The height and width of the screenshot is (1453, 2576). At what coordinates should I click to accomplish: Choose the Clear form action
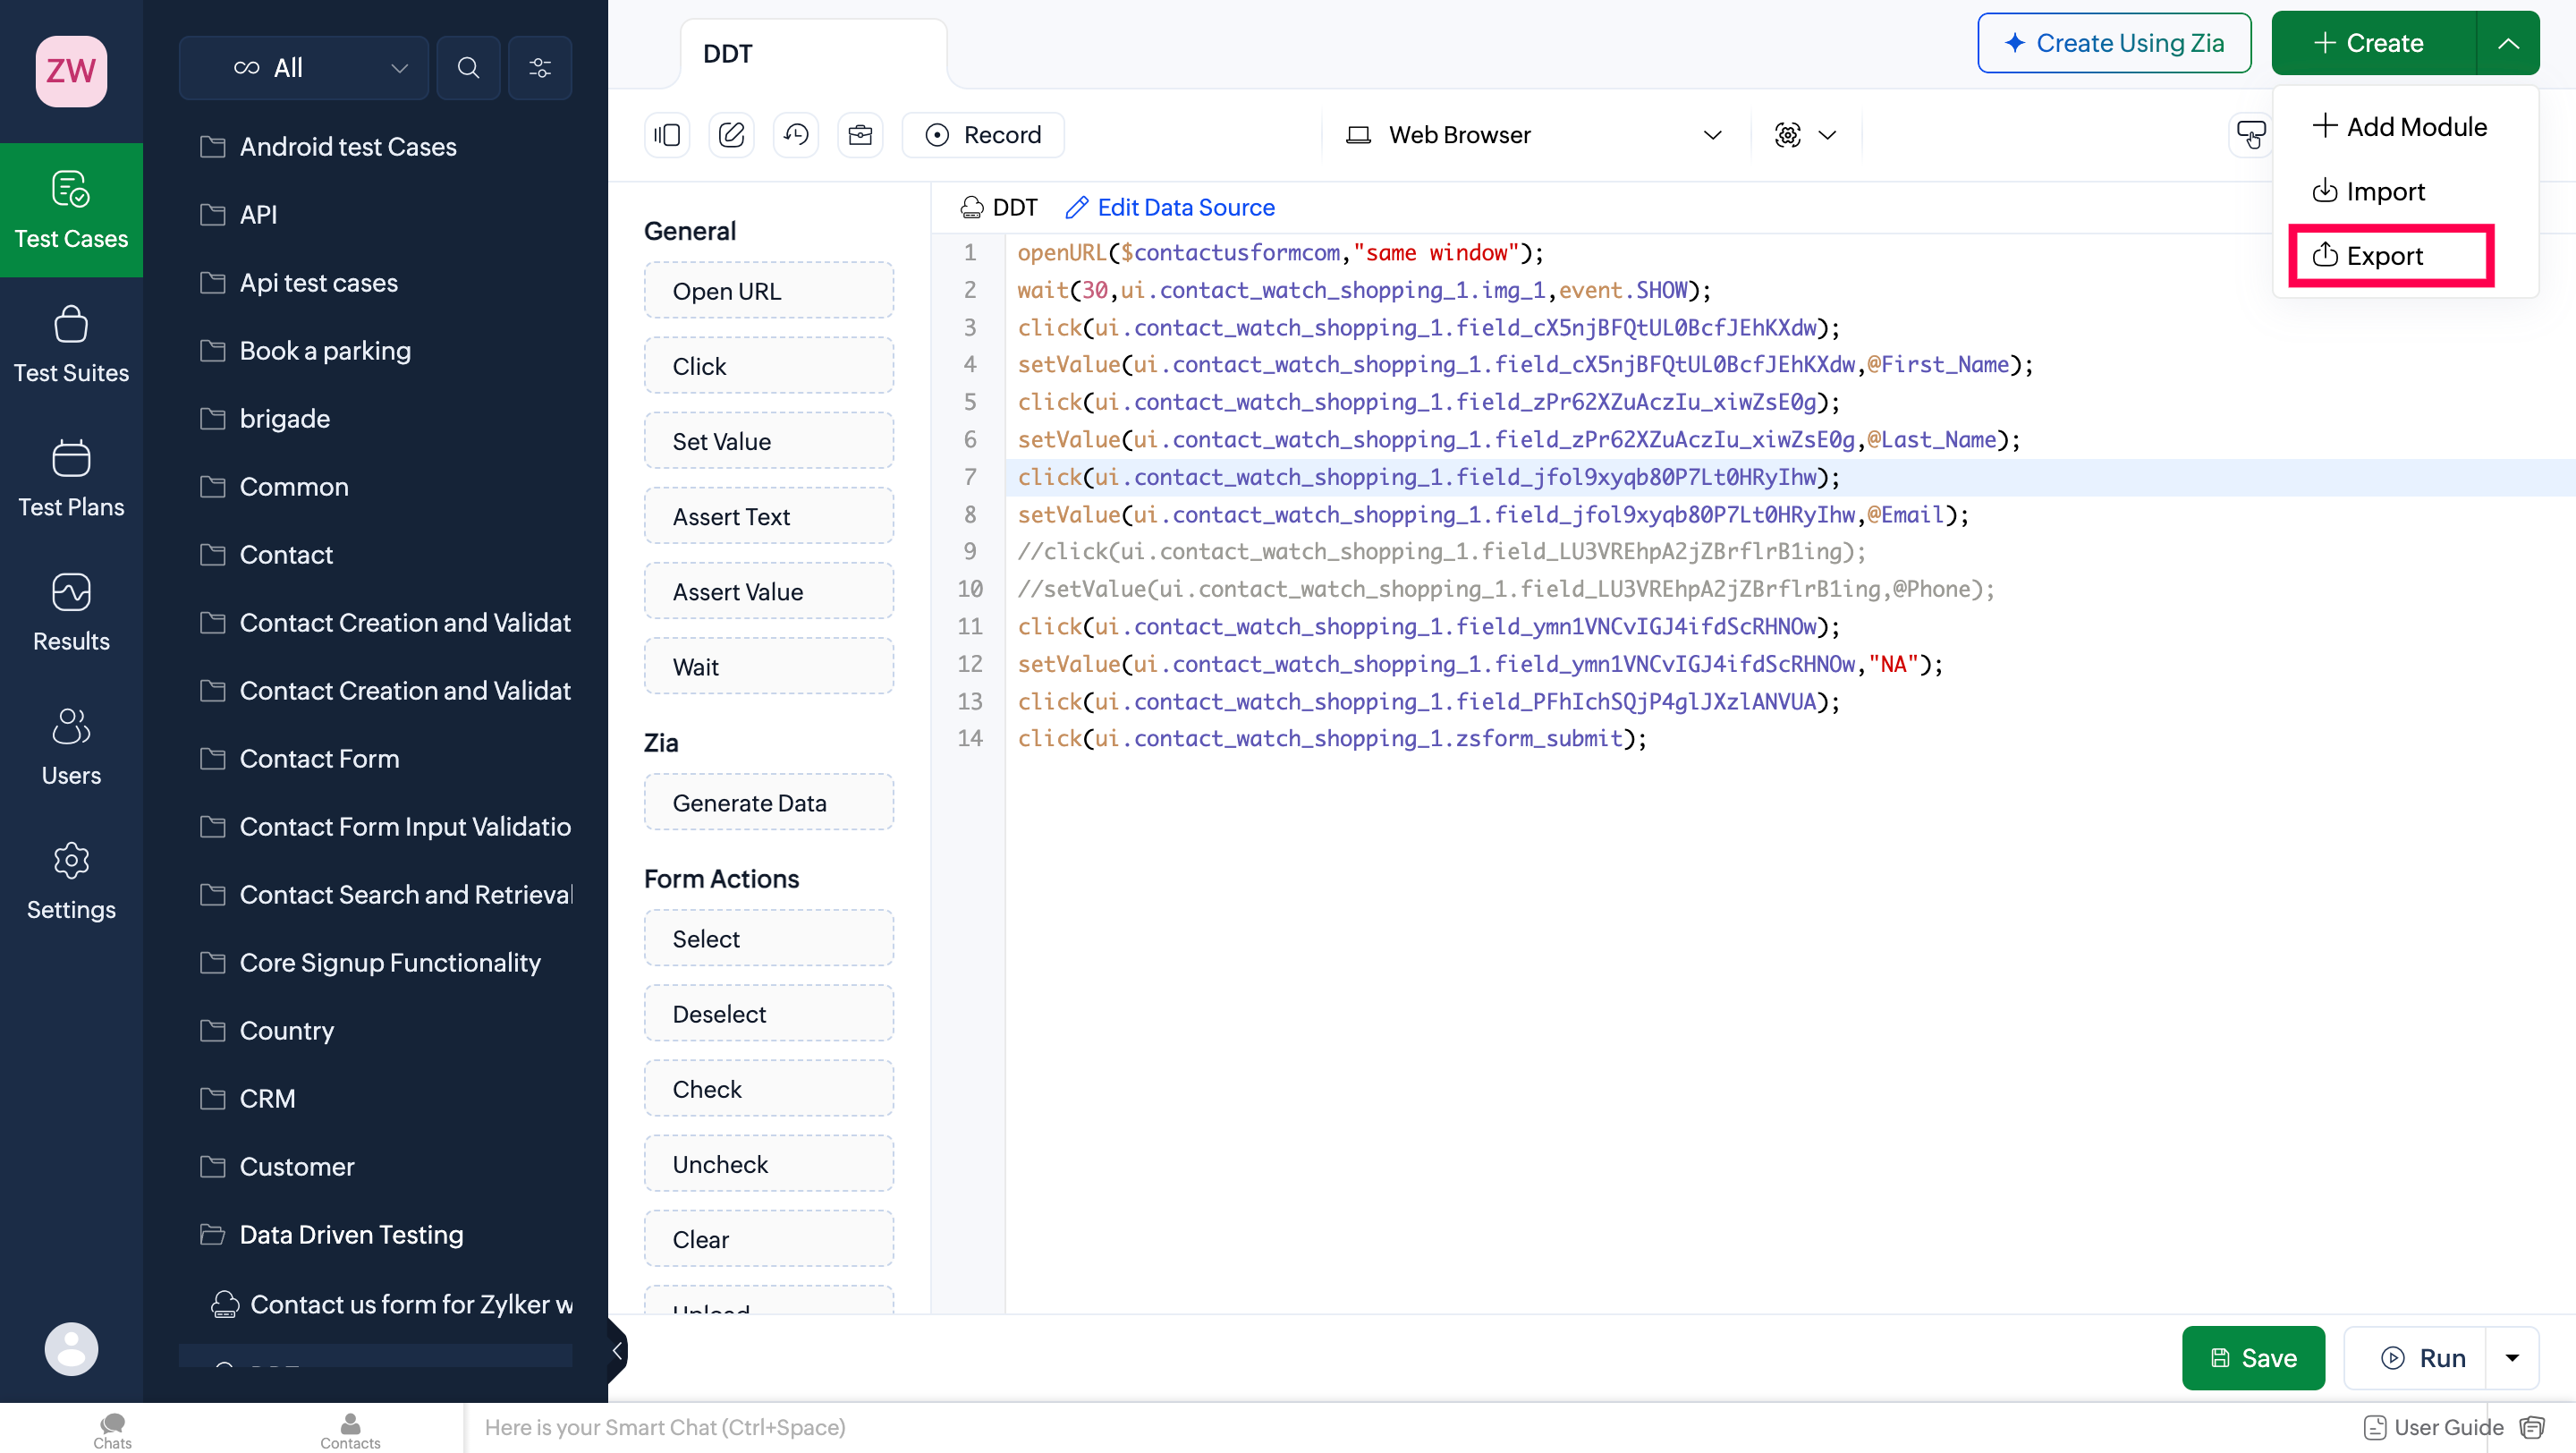[769, 1238]
